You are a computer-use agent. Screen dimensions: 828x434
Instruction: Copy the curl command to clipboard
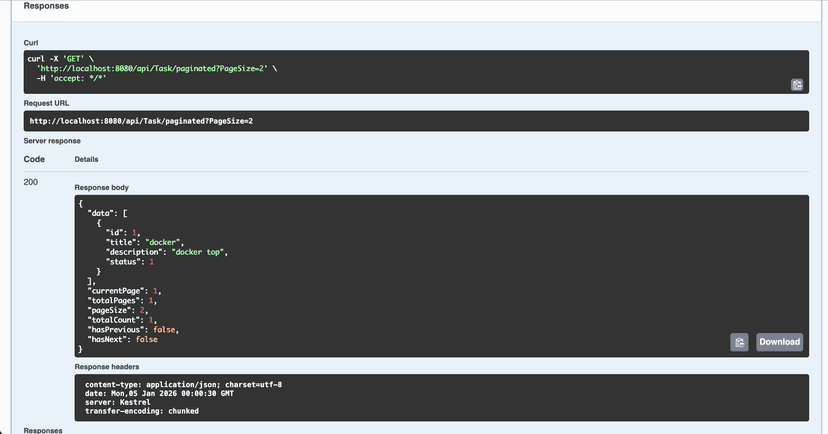point(797,84)
